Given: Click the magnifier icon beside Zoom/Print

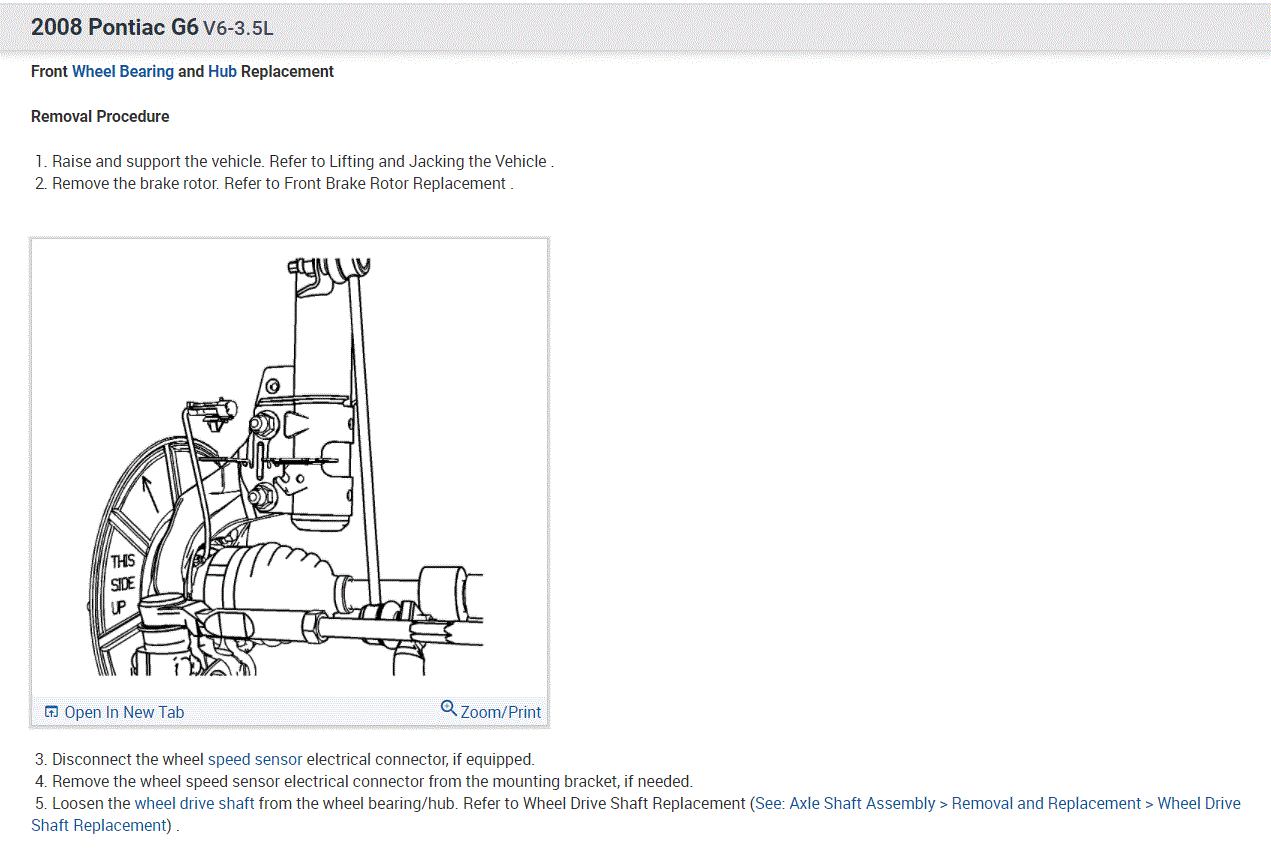Looking at the screenshot, I should tap(449, 709).
